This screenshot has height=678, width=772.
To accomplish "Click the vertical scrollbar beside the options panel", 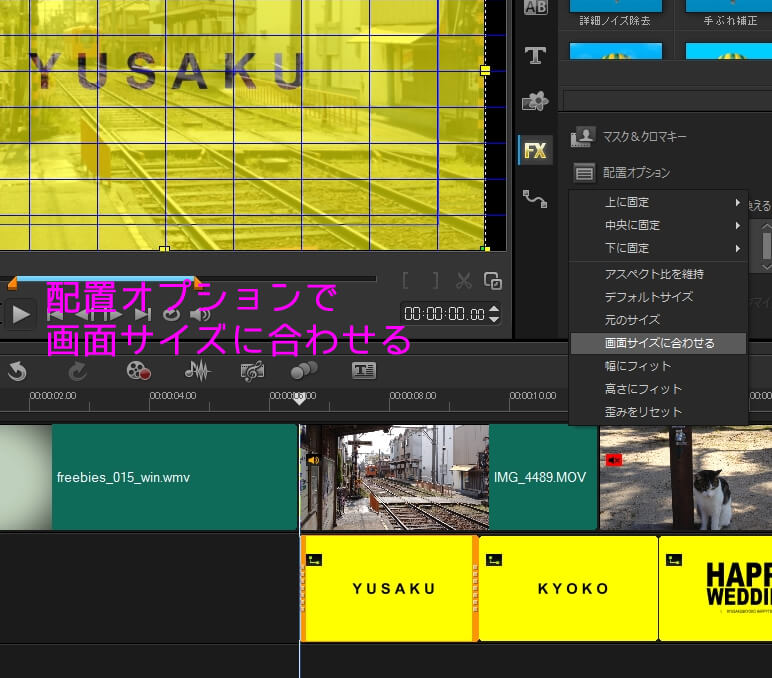I will click(x=766, y=246).
